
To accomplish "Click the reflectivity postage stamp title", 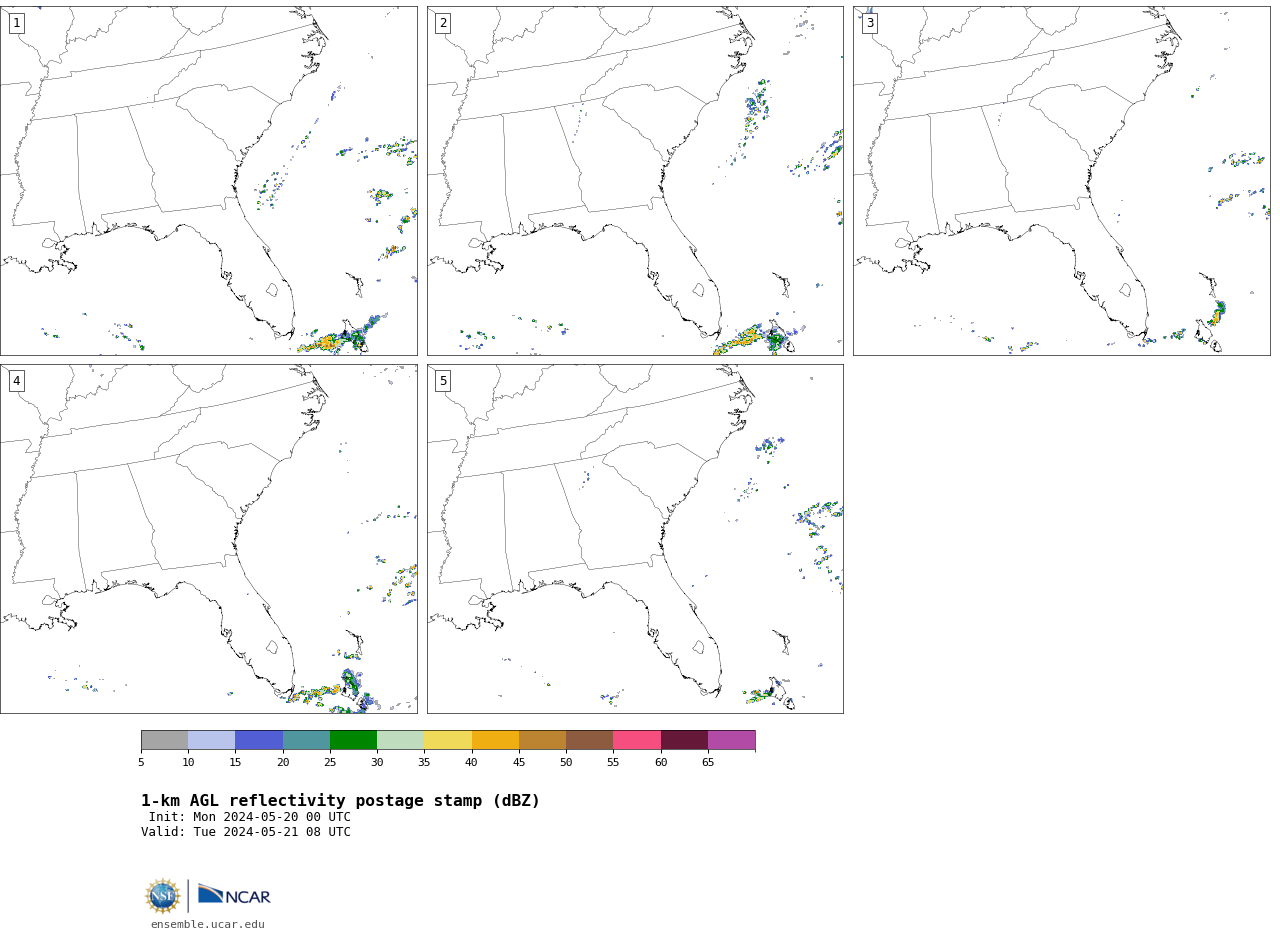I will click(x=340, y=801).
